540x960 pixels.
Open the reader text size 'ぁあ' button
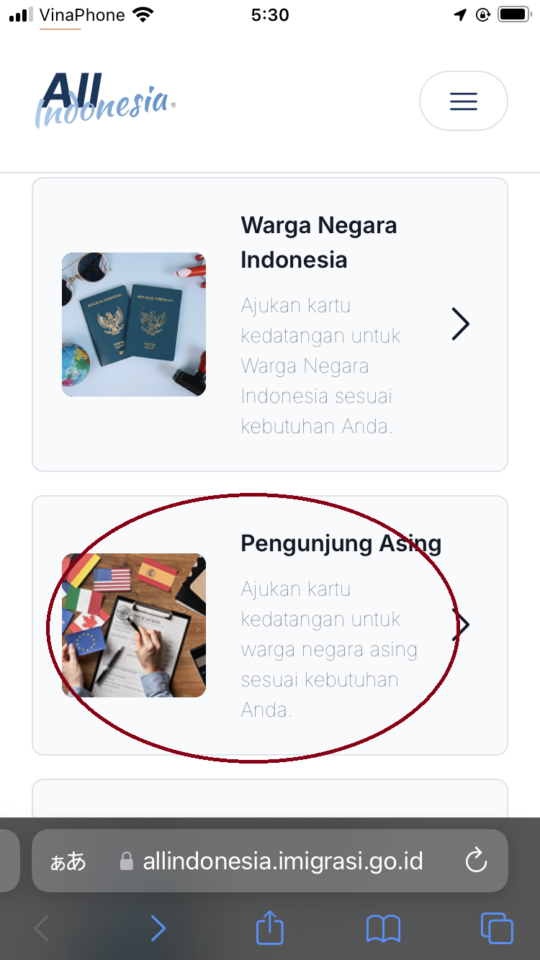pyautogui.click(x=68, y=862)
